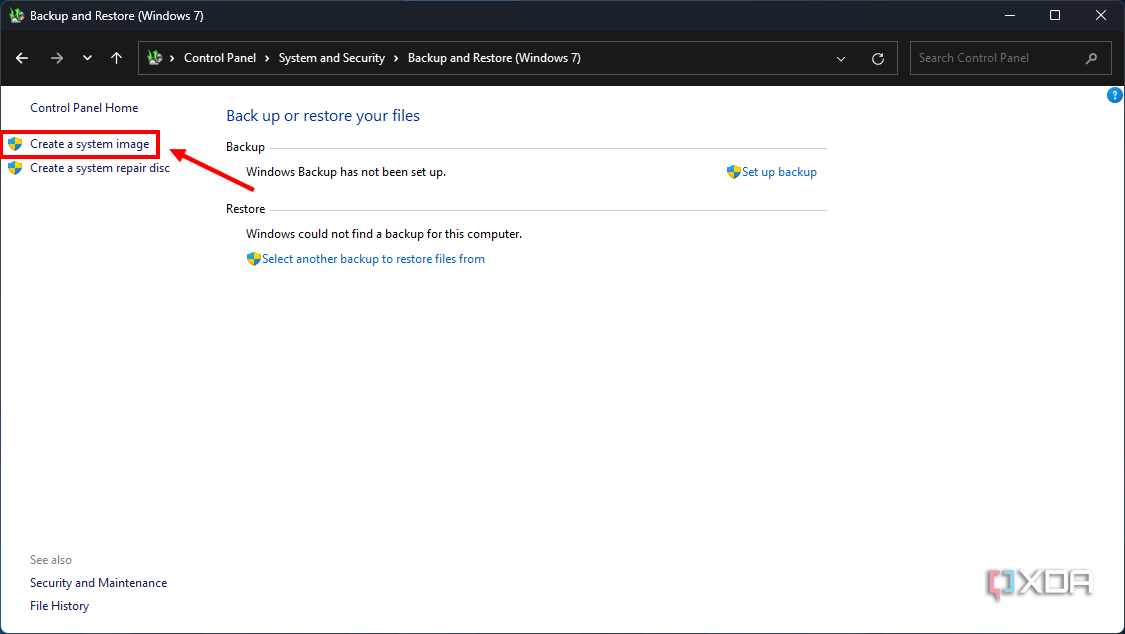Open Control Panel breadcrumb
Screen dimensions: 1125x634
(220, 58)
